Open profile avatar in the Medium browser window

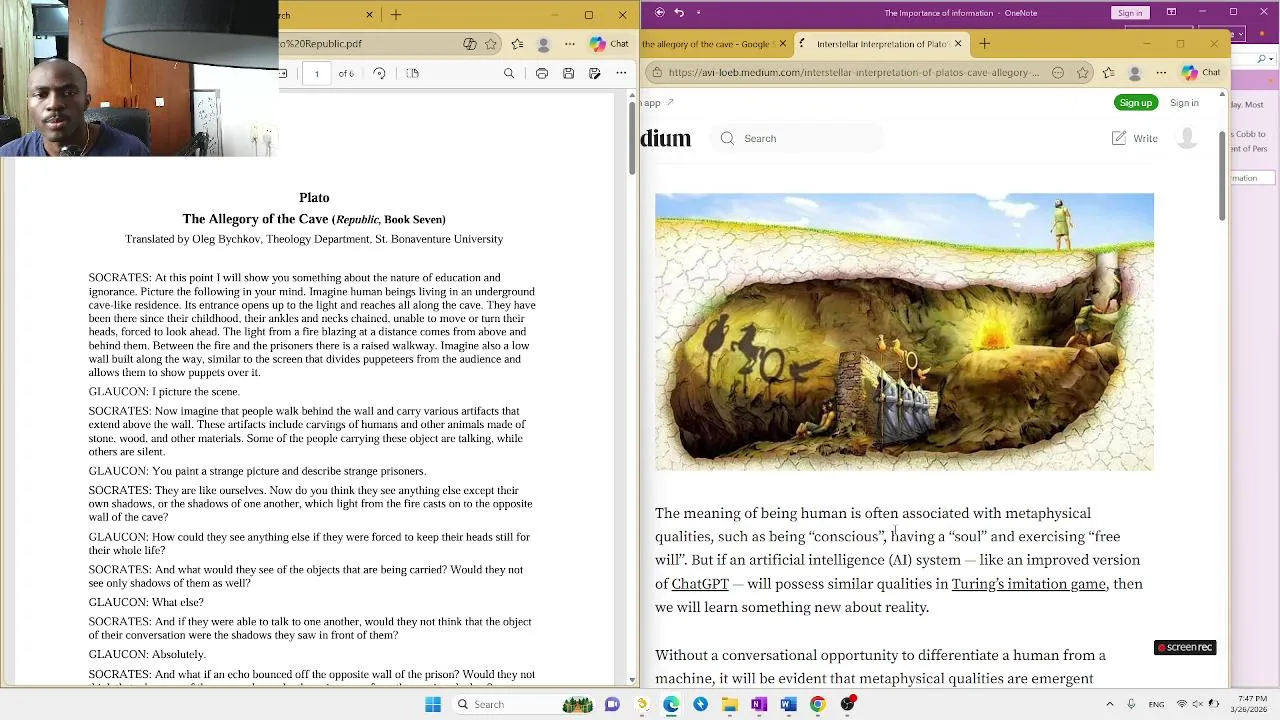coord(1135,73)
